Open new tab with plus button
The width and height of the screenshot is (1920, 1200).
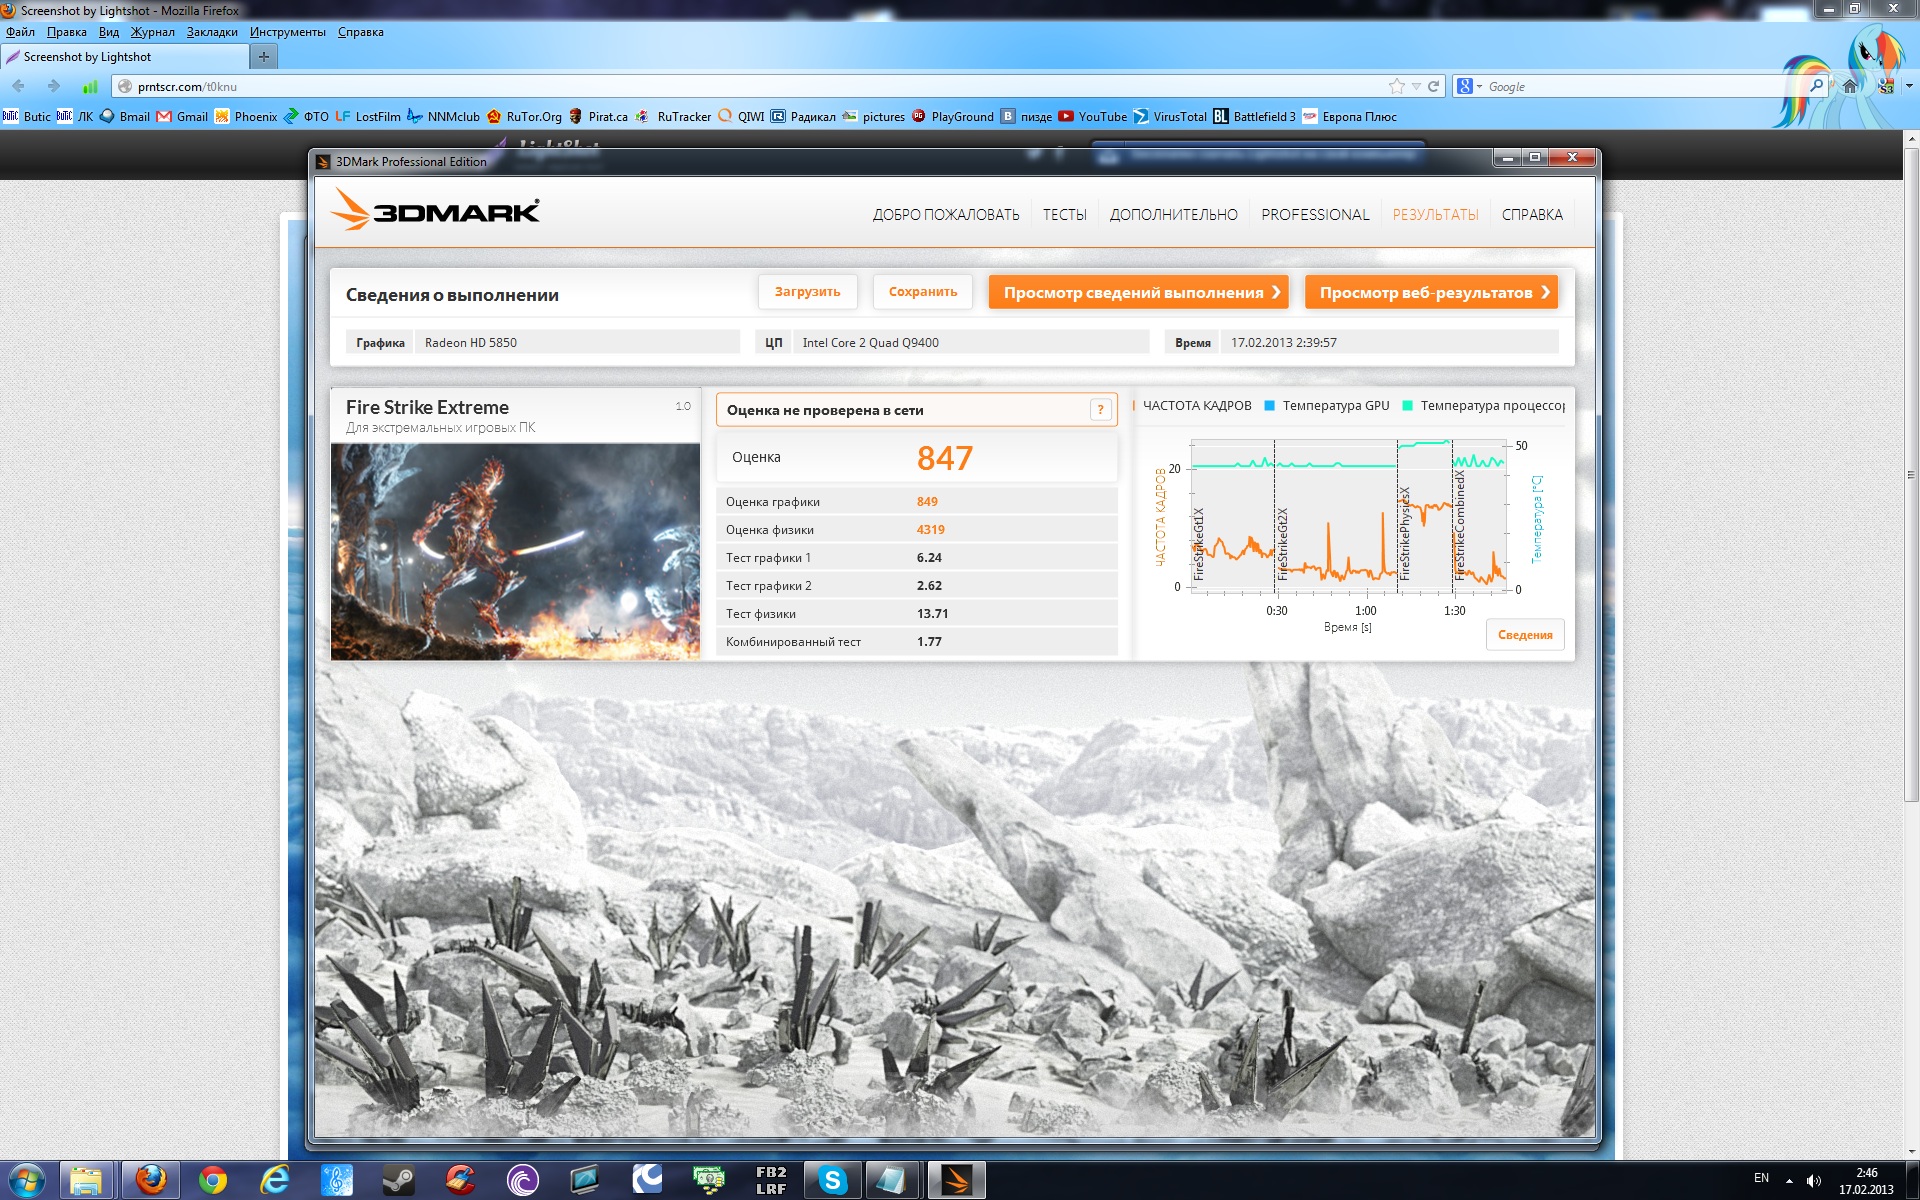coord(263,57)
